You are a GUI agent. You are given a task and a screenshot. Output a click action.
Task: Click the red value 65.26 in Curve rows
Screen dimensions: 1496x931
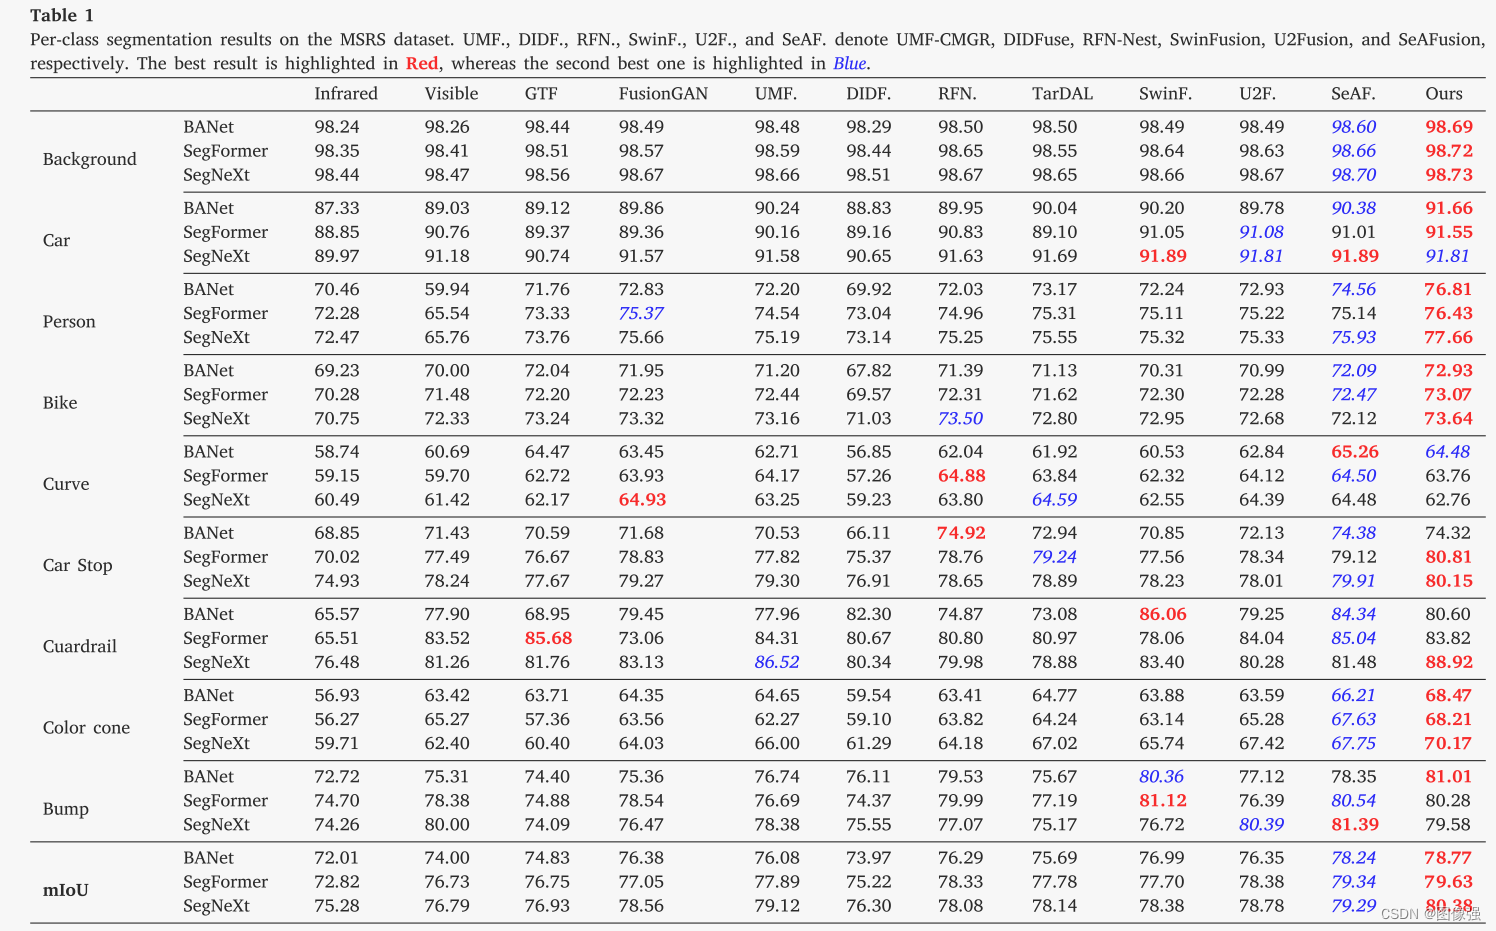pyautogui.click(x=1355, y=452)
